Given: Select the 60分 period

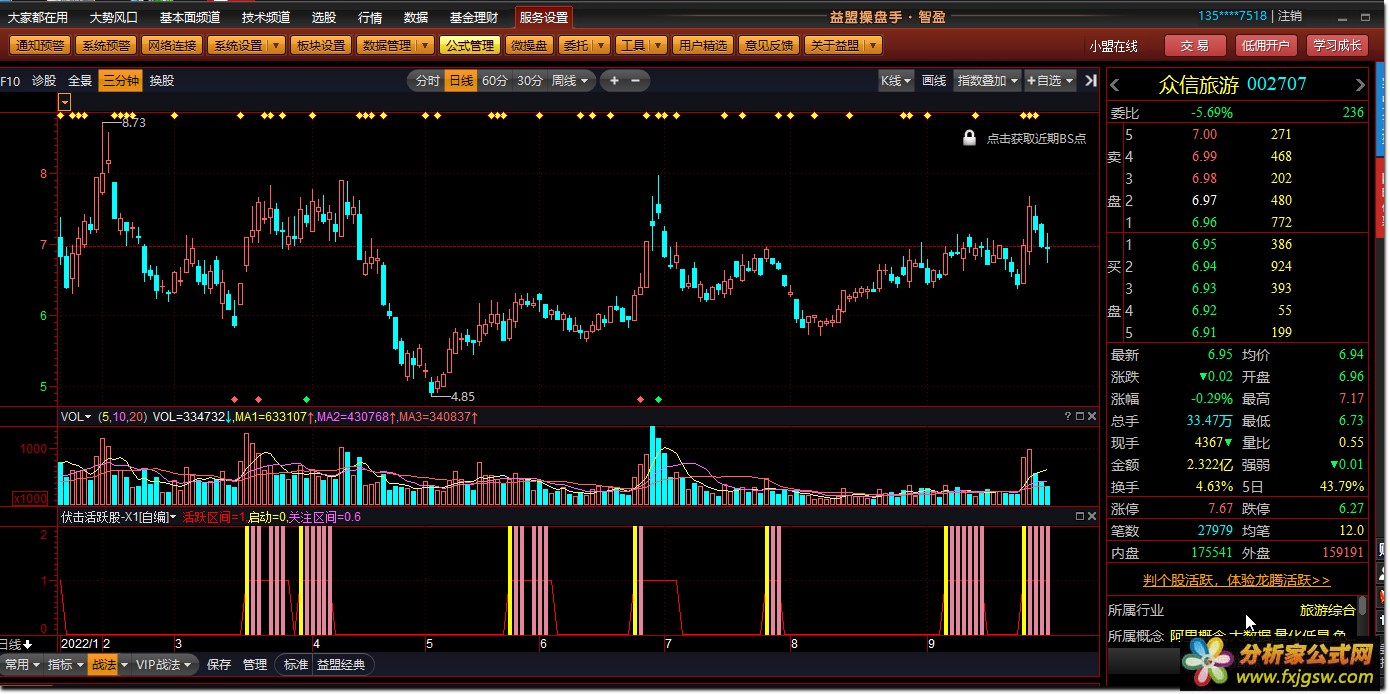Looking at the screenshot, I should point(495,81).
